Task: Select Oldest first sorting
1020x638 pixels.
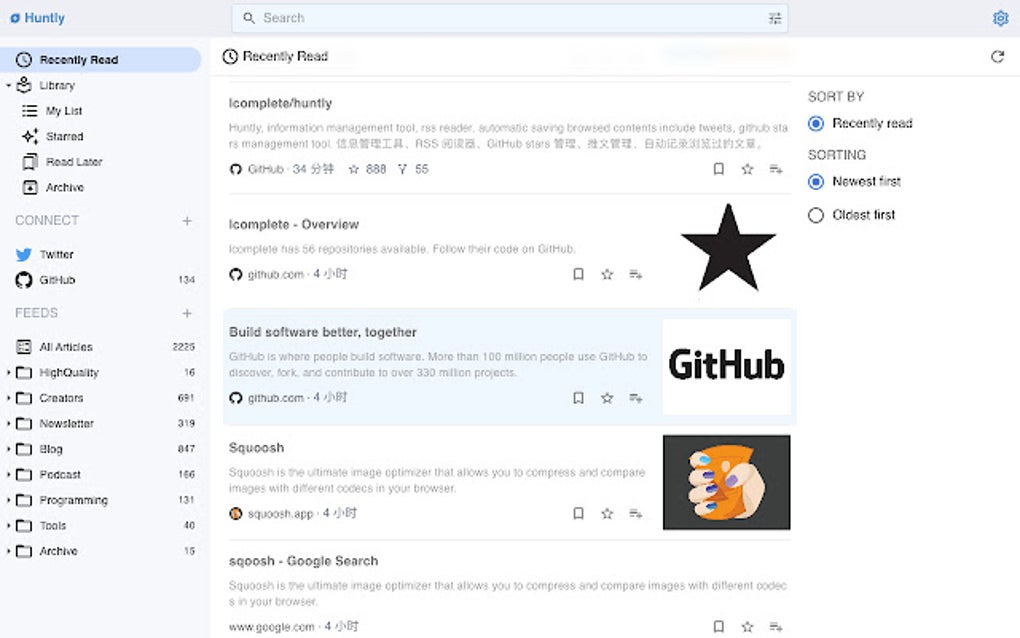Action: pyautogui.click(x=816, y=215)
